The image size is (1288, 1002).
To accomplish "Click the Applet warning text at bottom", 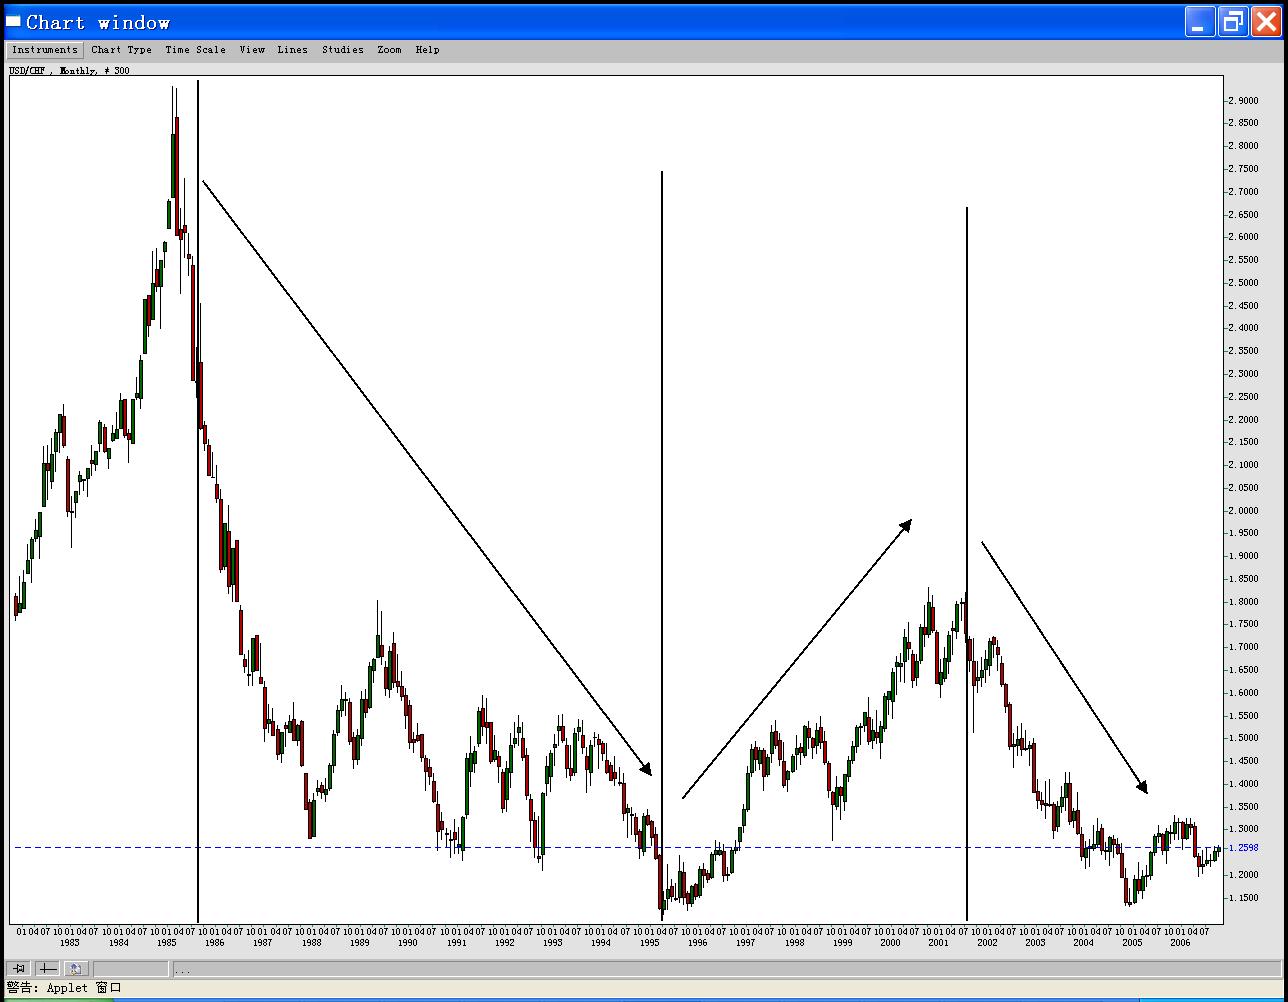I will 64,988.
